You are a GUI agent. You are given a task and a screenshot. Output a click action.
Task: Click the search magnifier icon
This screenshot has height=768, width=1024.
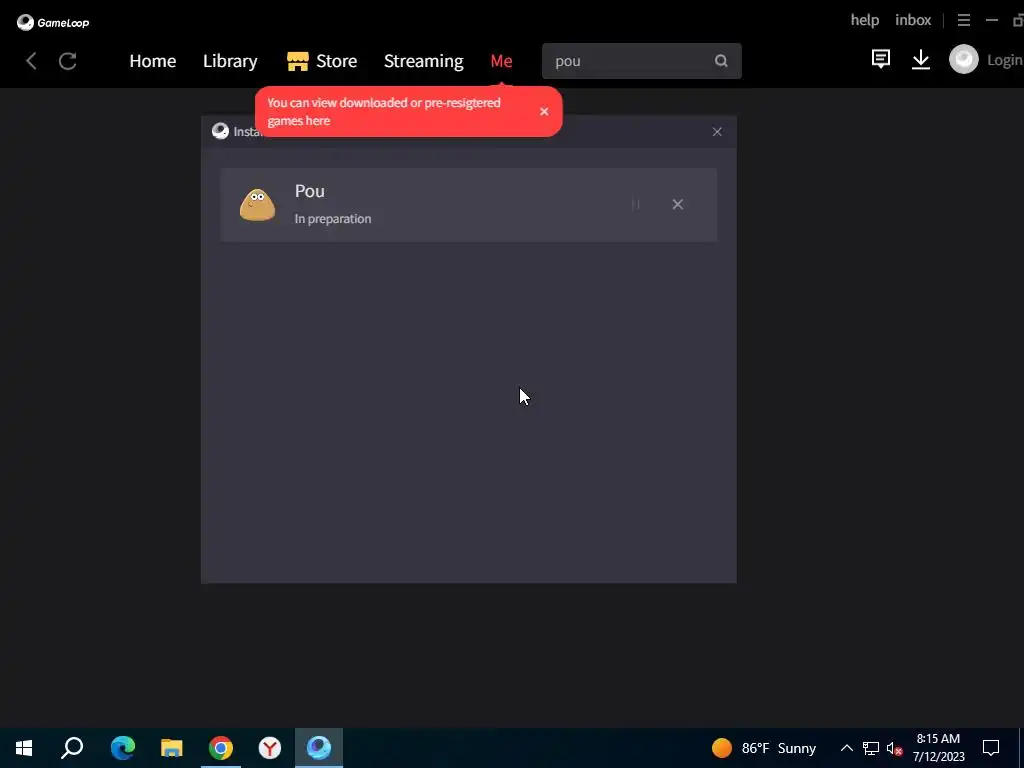(721, 61)
